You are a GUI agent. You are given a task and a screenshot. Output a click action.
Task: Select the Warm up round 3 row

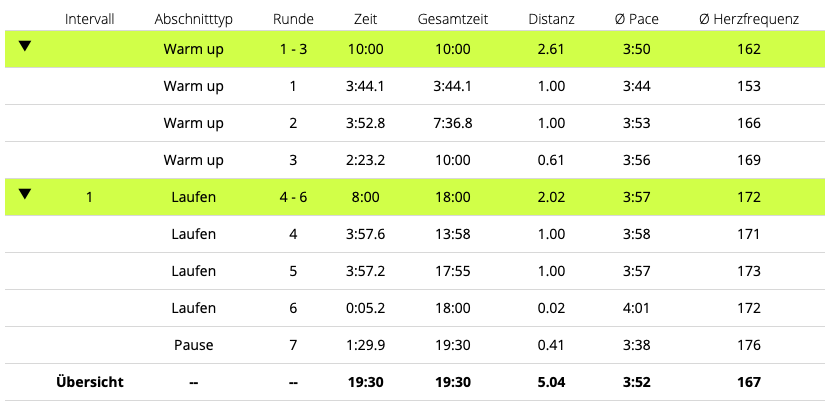(415, 160)
